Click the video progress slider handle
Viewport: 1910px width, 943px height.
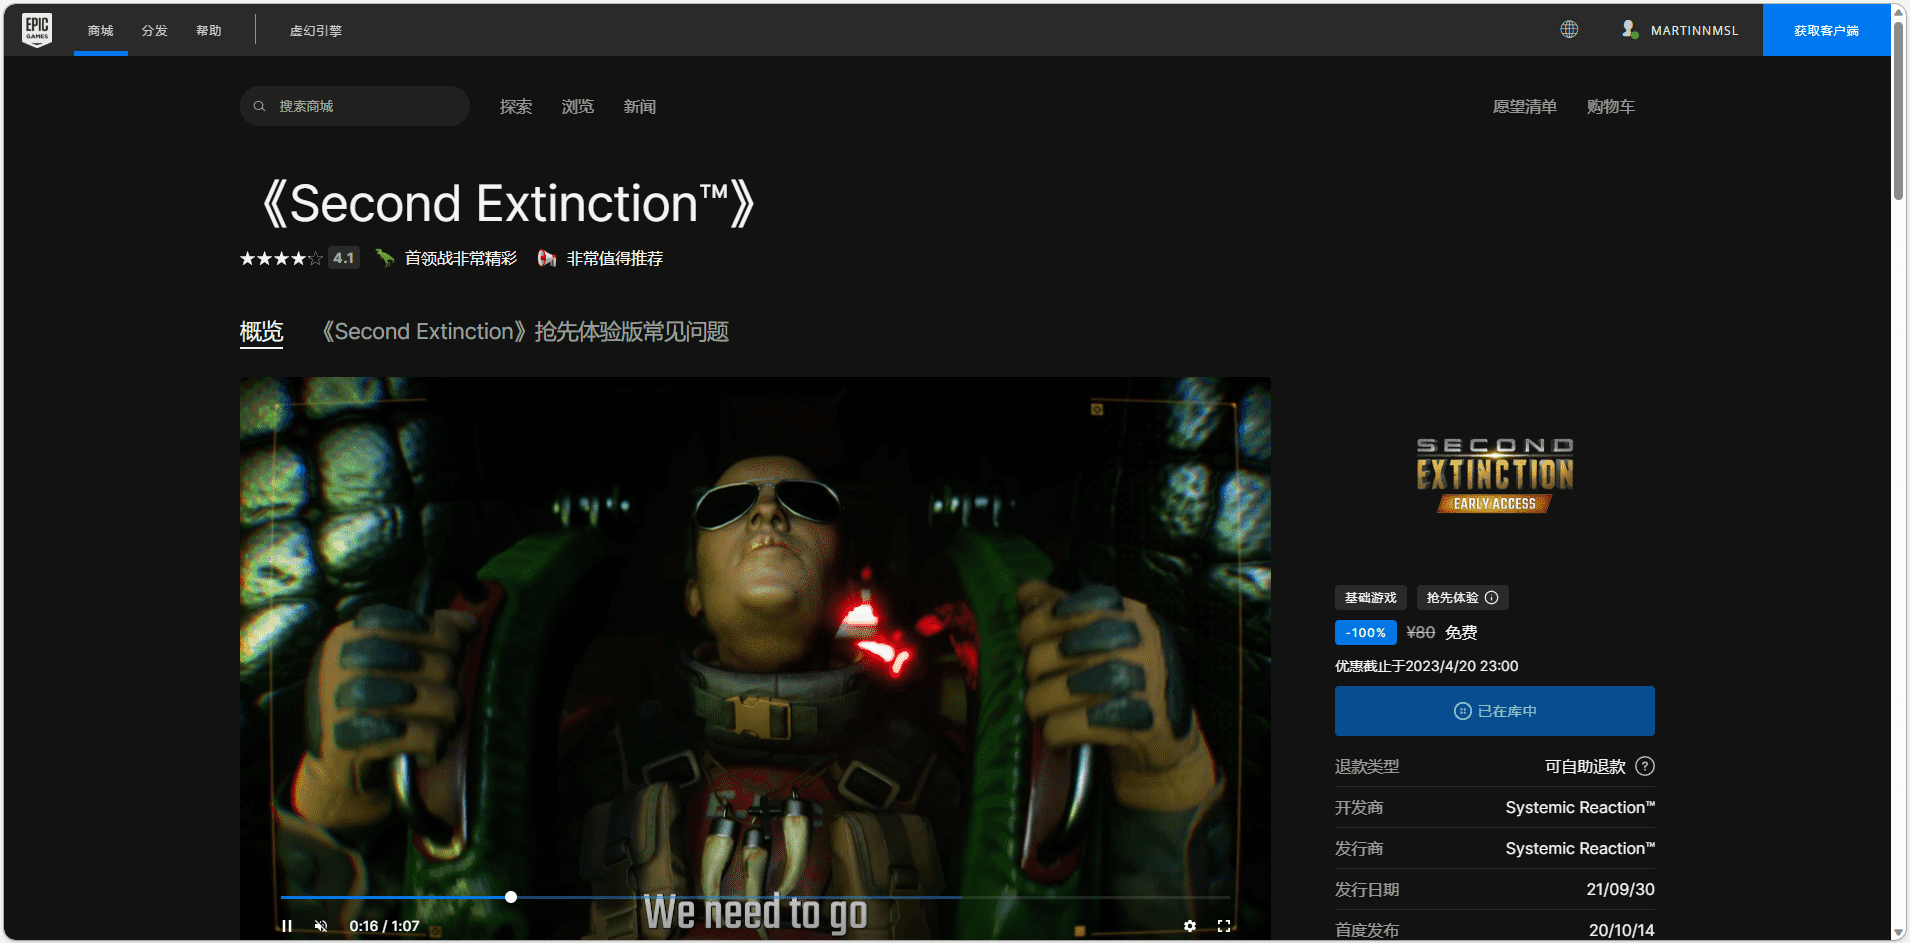point(511,897)
